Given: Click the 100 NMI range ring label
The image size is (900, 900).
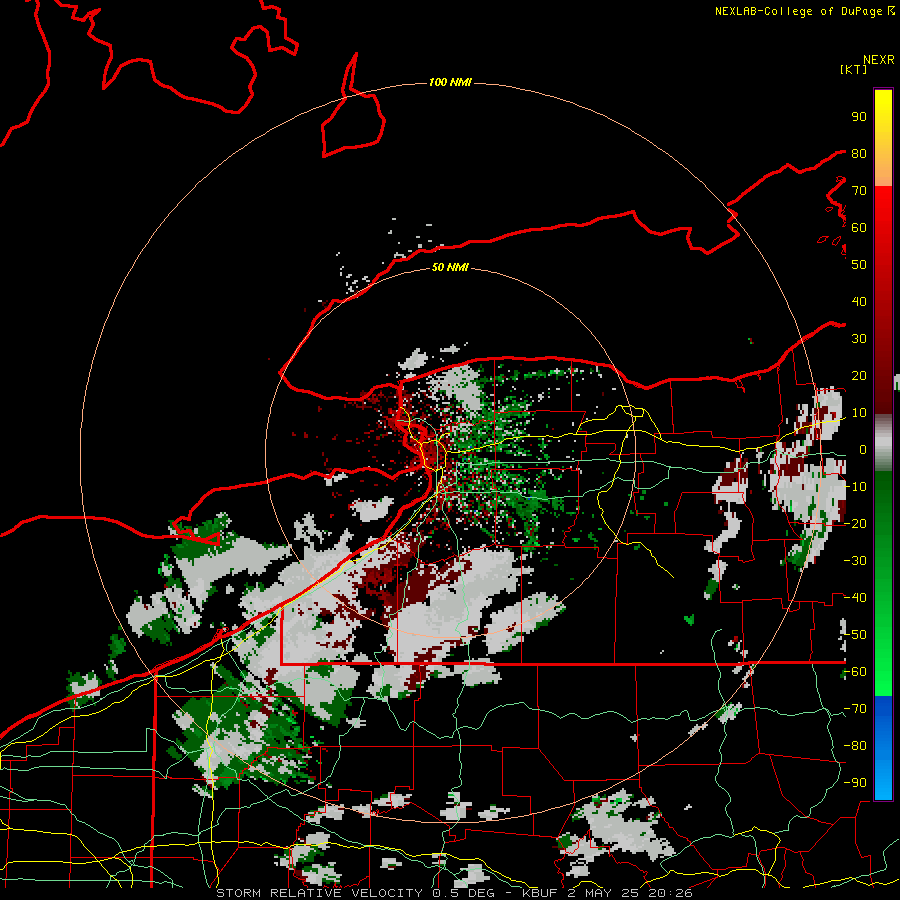Looking at the screenshot, I should (450, 82).
